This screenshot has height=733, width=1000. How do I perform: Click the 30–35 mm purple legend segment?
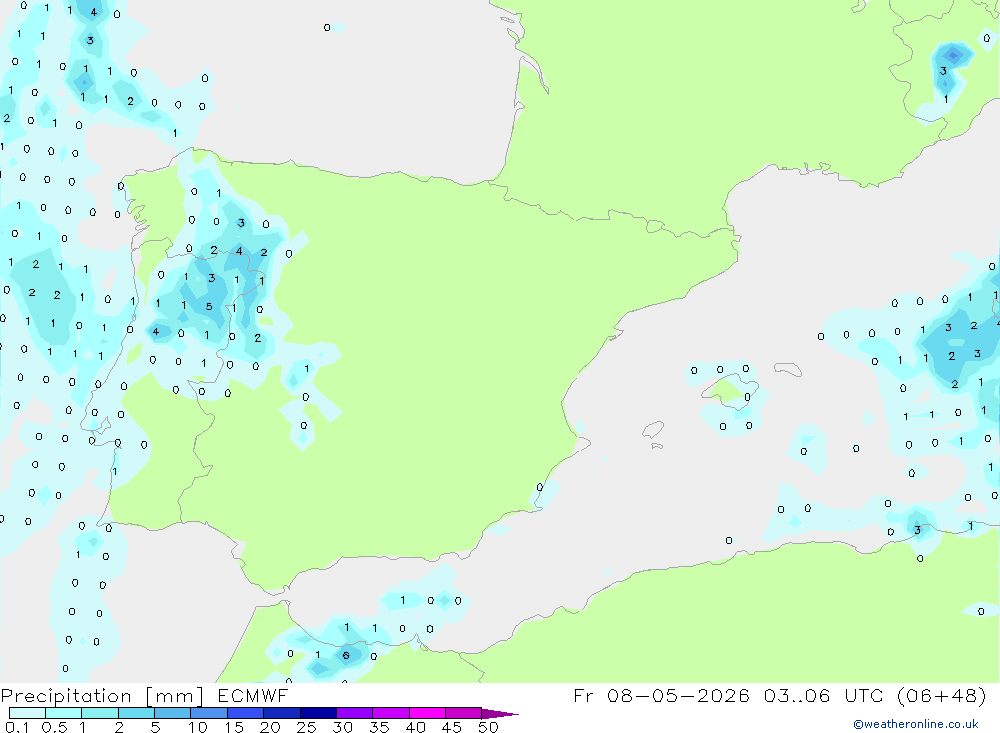[x=355, y=713]
